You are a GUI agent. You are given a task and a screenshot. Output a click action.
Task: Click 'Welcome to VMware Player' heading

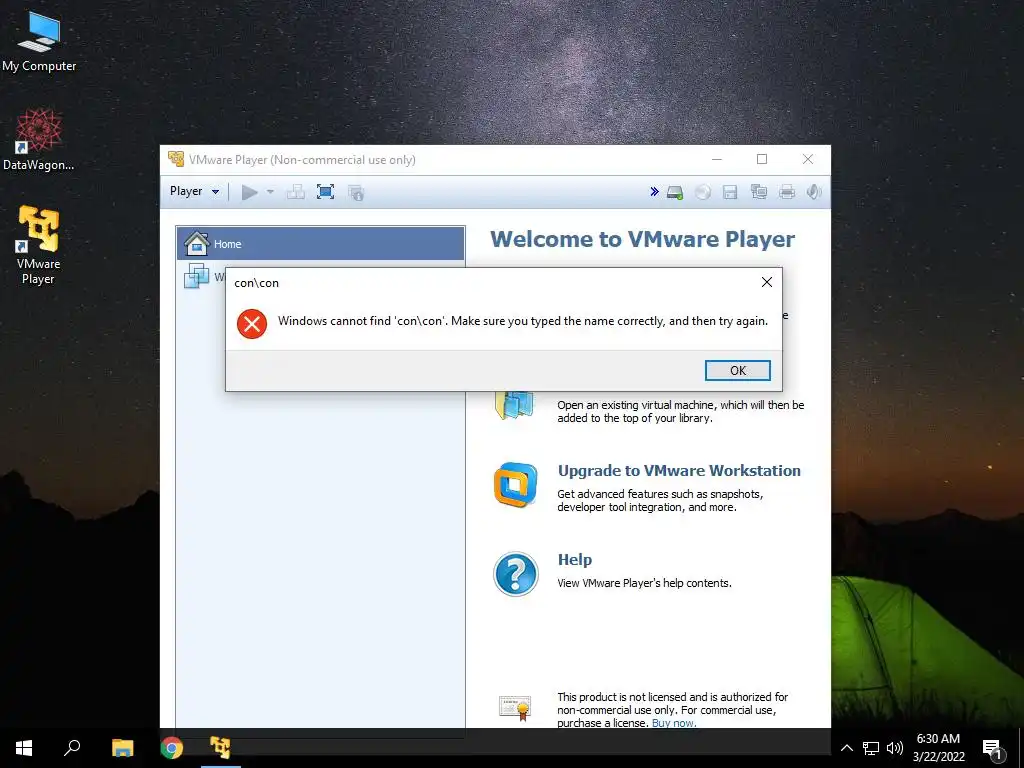[x=643, y=239]
